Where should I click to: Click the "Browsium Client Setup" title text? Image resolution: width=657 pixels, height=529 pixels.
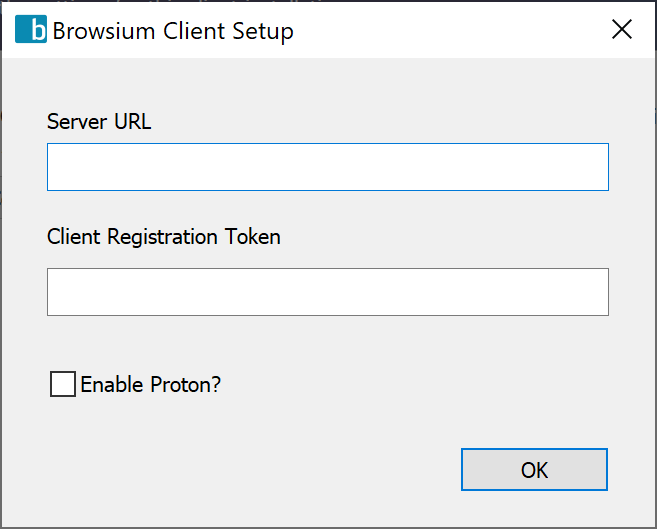pos(173,31)
